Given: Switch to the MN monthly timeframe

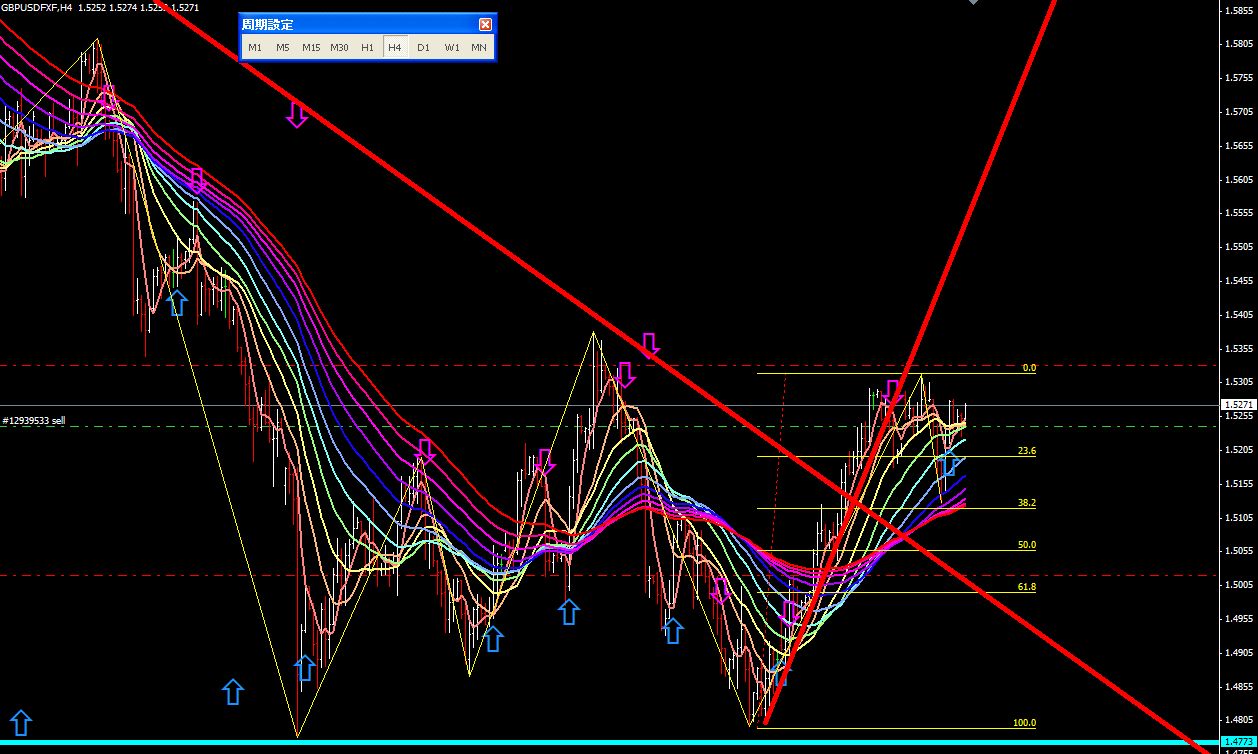Looking at the screenshot, I should pos(479,47).
